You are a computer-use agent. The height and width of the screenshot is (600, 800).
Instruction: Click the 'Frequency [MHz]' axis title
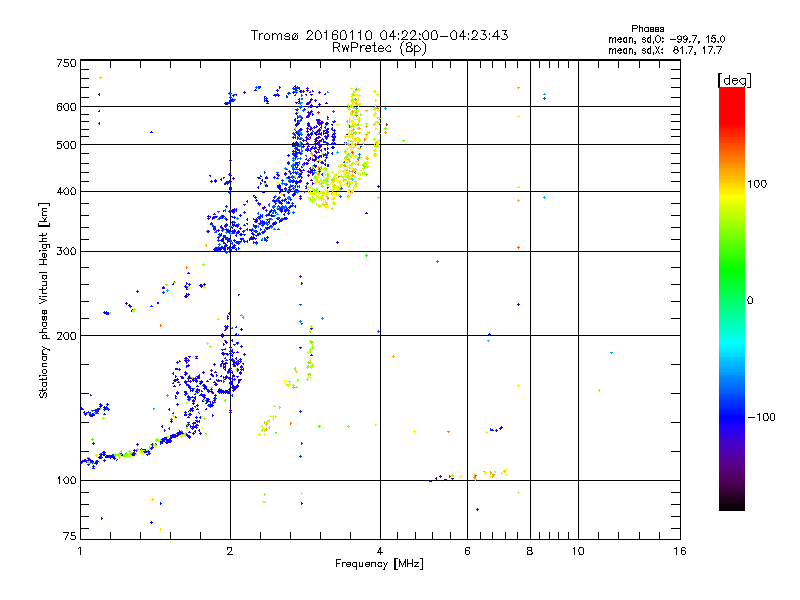[379, 564]
